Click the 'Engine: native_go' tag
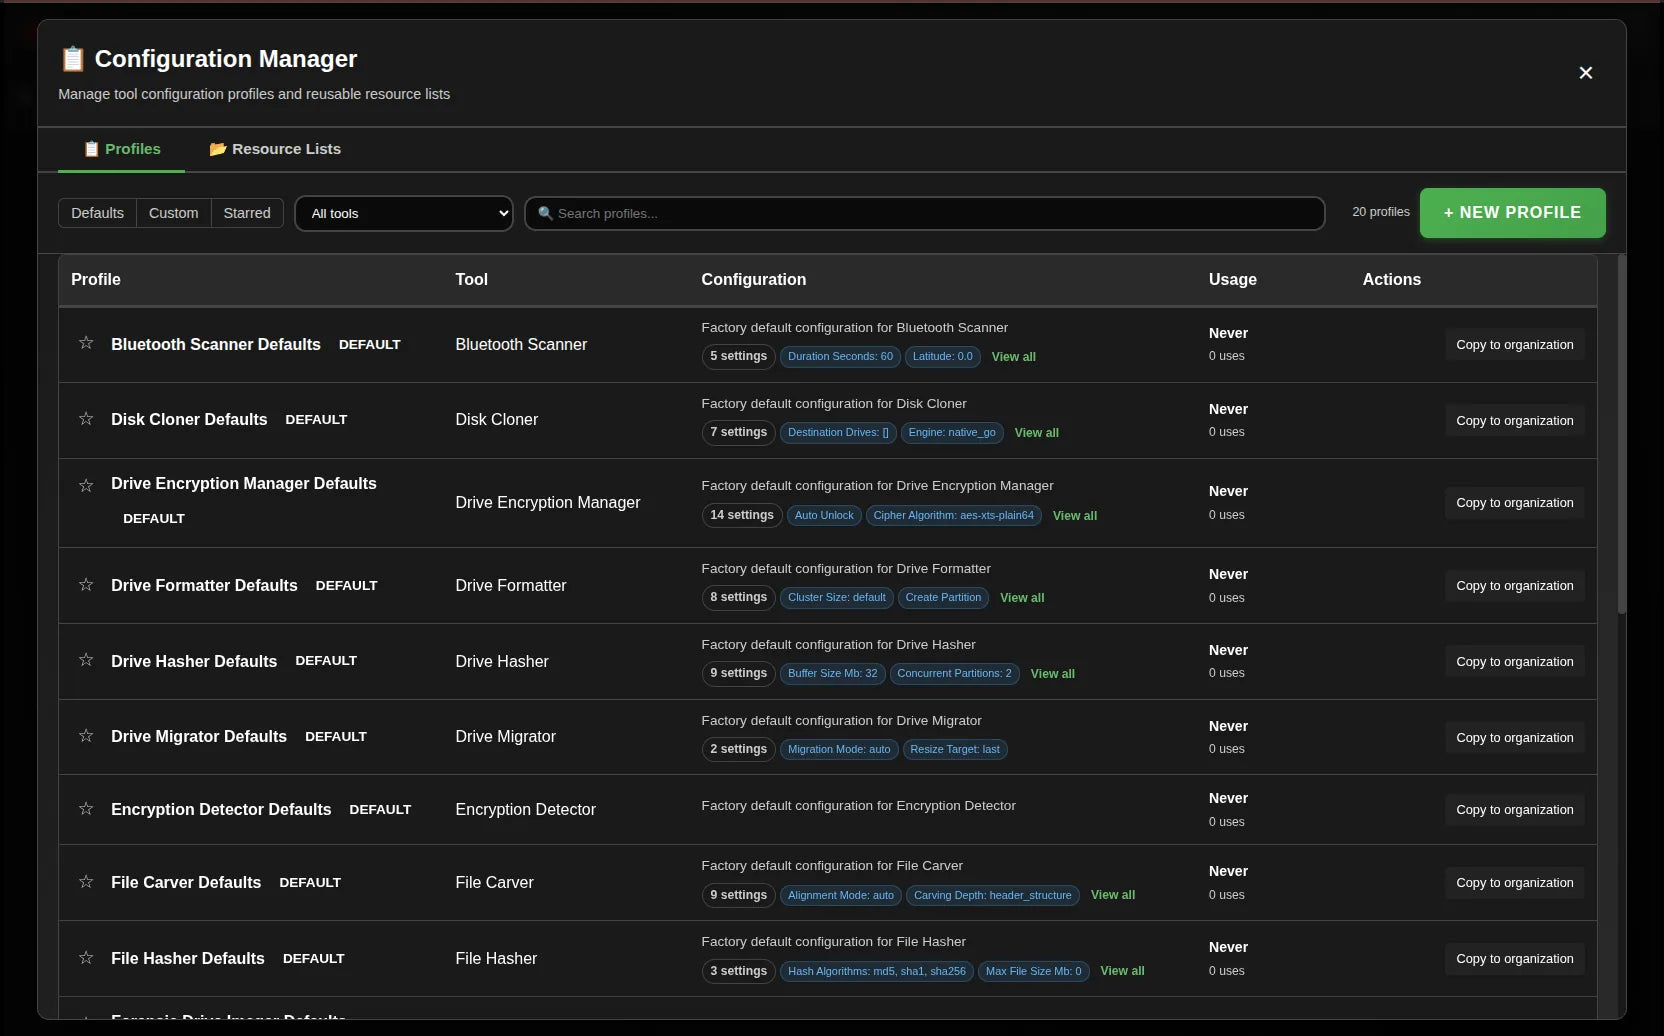 click(951, 432)
